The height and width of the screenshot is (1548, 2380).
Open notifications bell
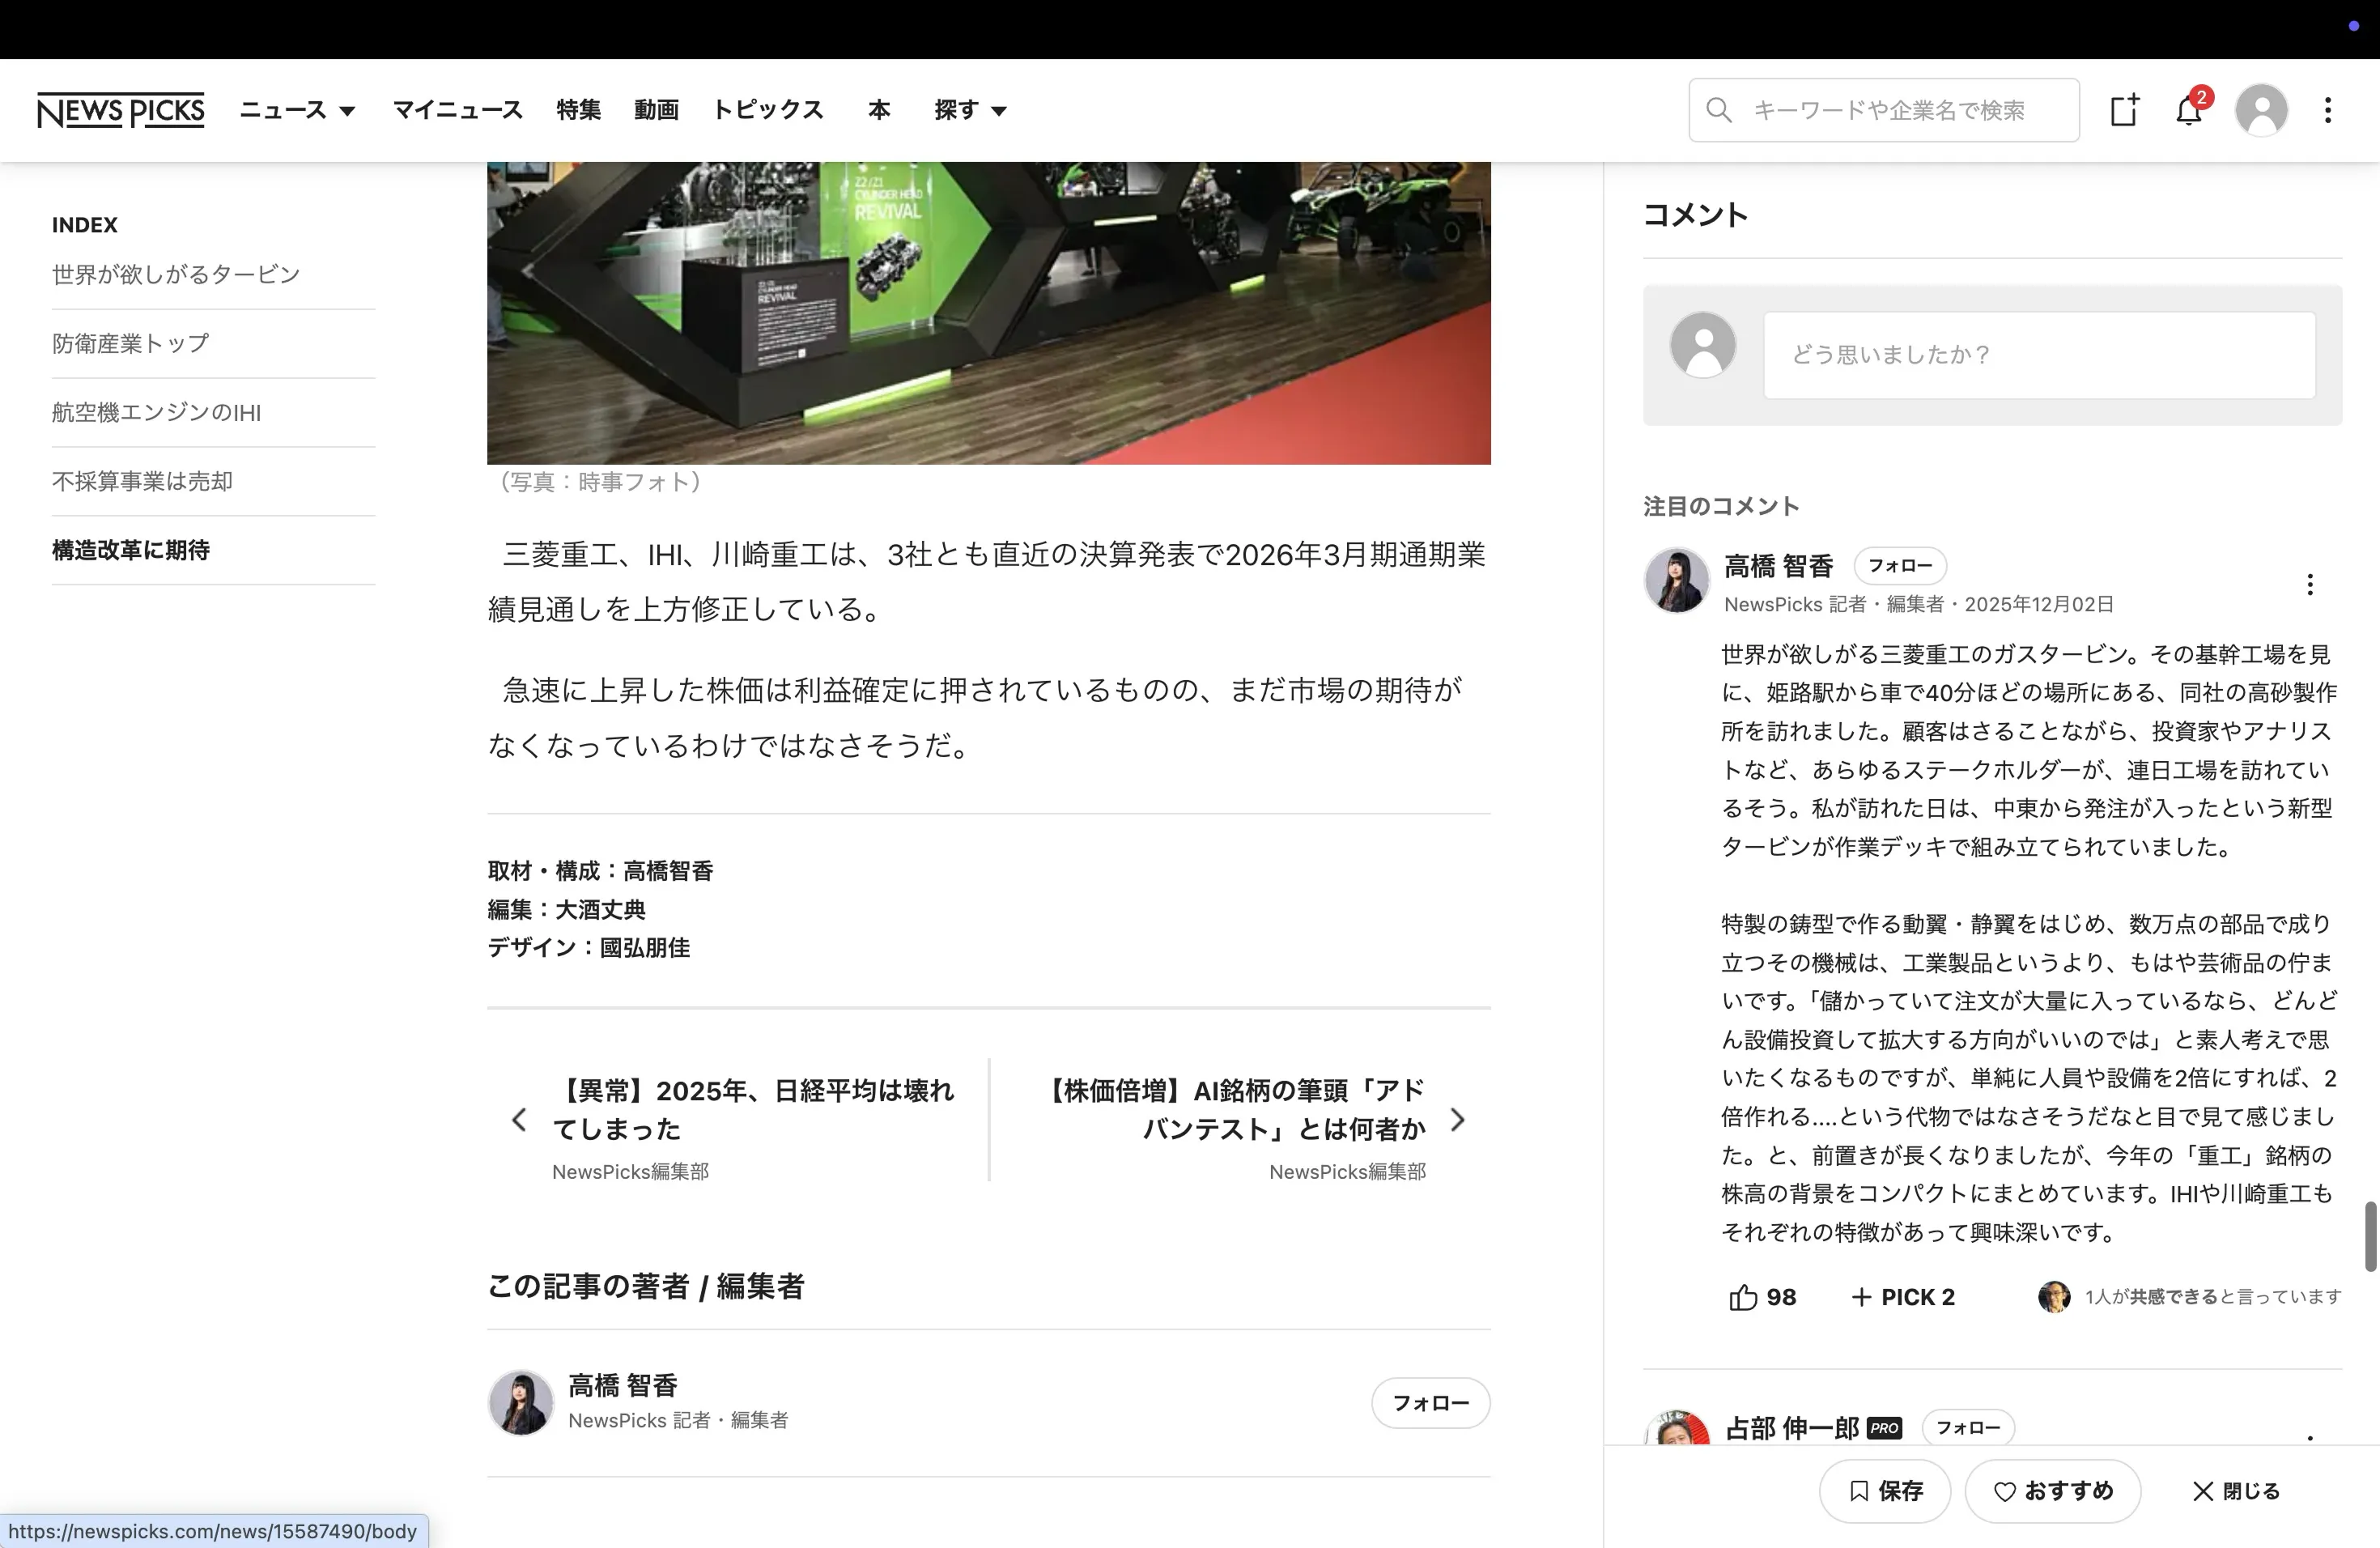[2189, 110]
